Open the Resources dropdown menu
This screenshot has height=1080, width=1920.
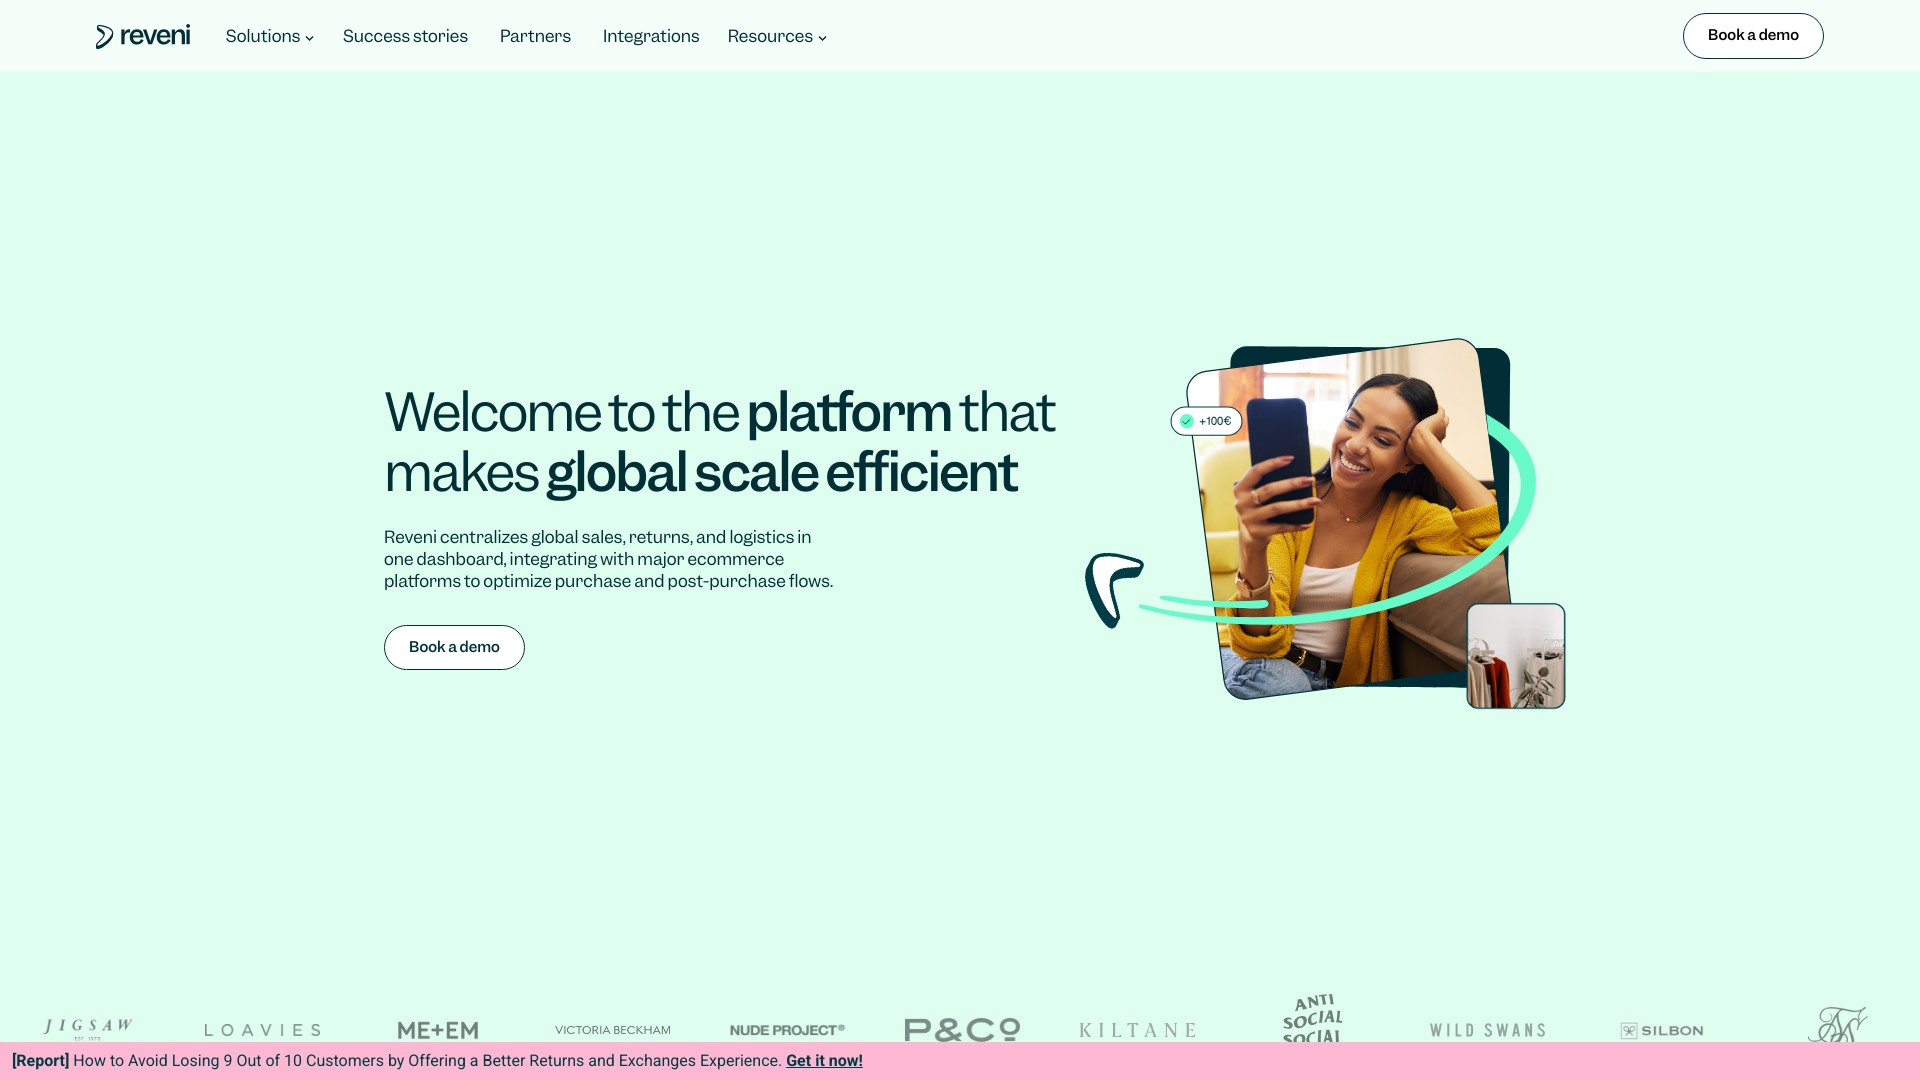[x=777, y=37]
